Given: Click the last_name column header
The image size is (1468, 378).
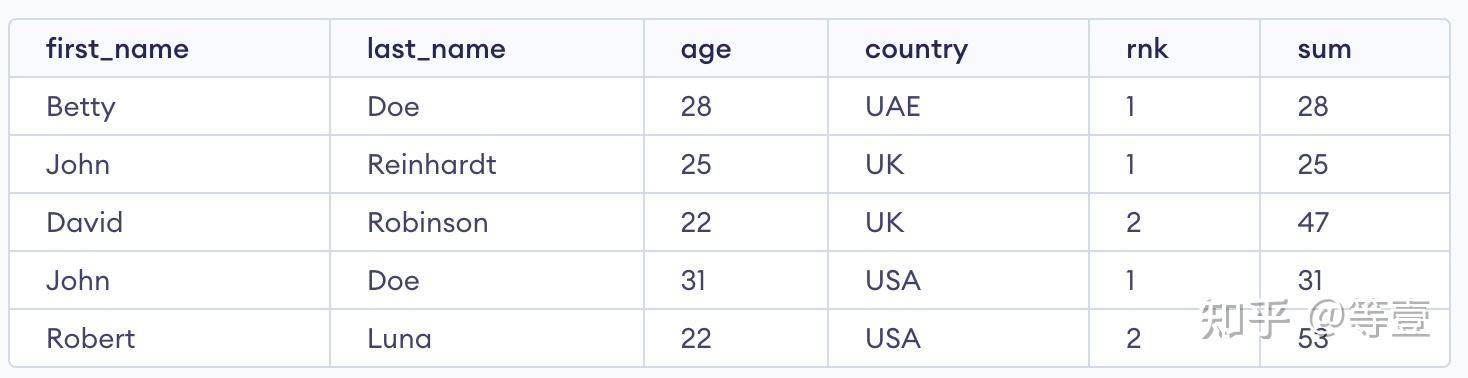Looking at the screenshot, I should click(x=436, y=49).
